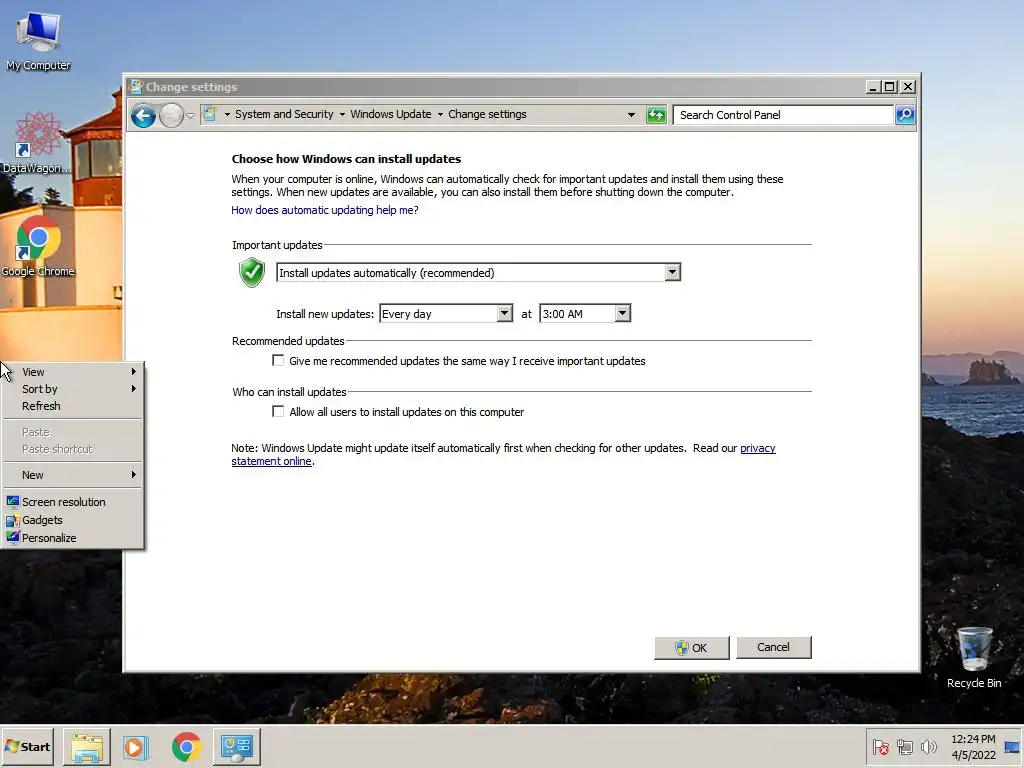The image size is (1024, 768).
Task: Click the clock showing 12:24 PM
Action: tap(973, 739)
